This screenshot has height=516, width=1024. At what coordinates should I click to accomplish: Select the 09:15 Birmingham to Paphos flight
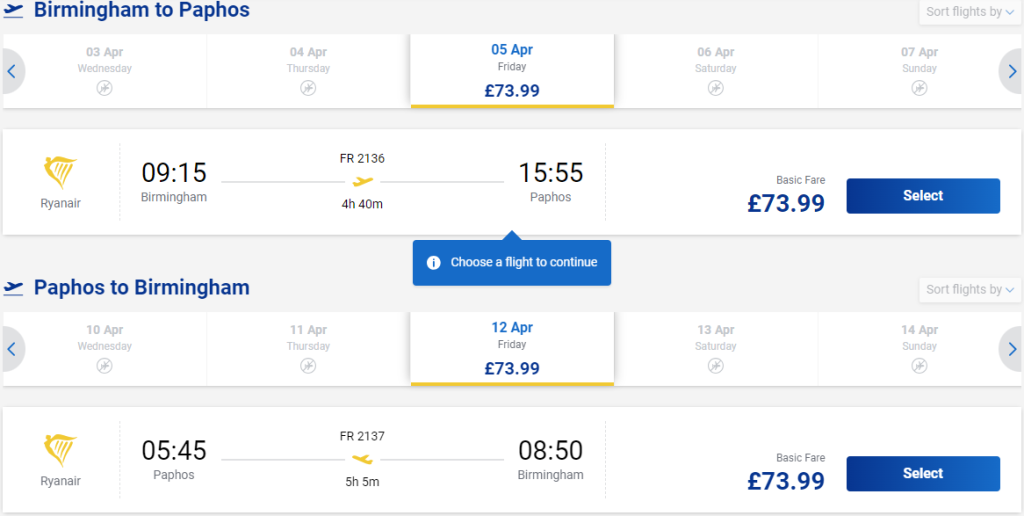pos(923,196)
